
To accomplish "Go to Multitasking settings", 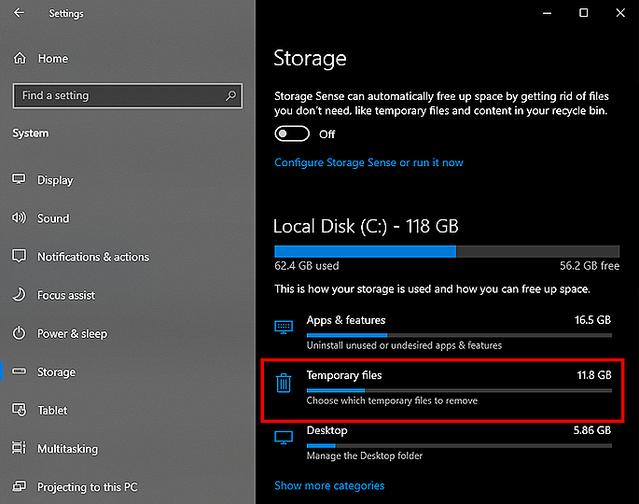I will 67,449.
